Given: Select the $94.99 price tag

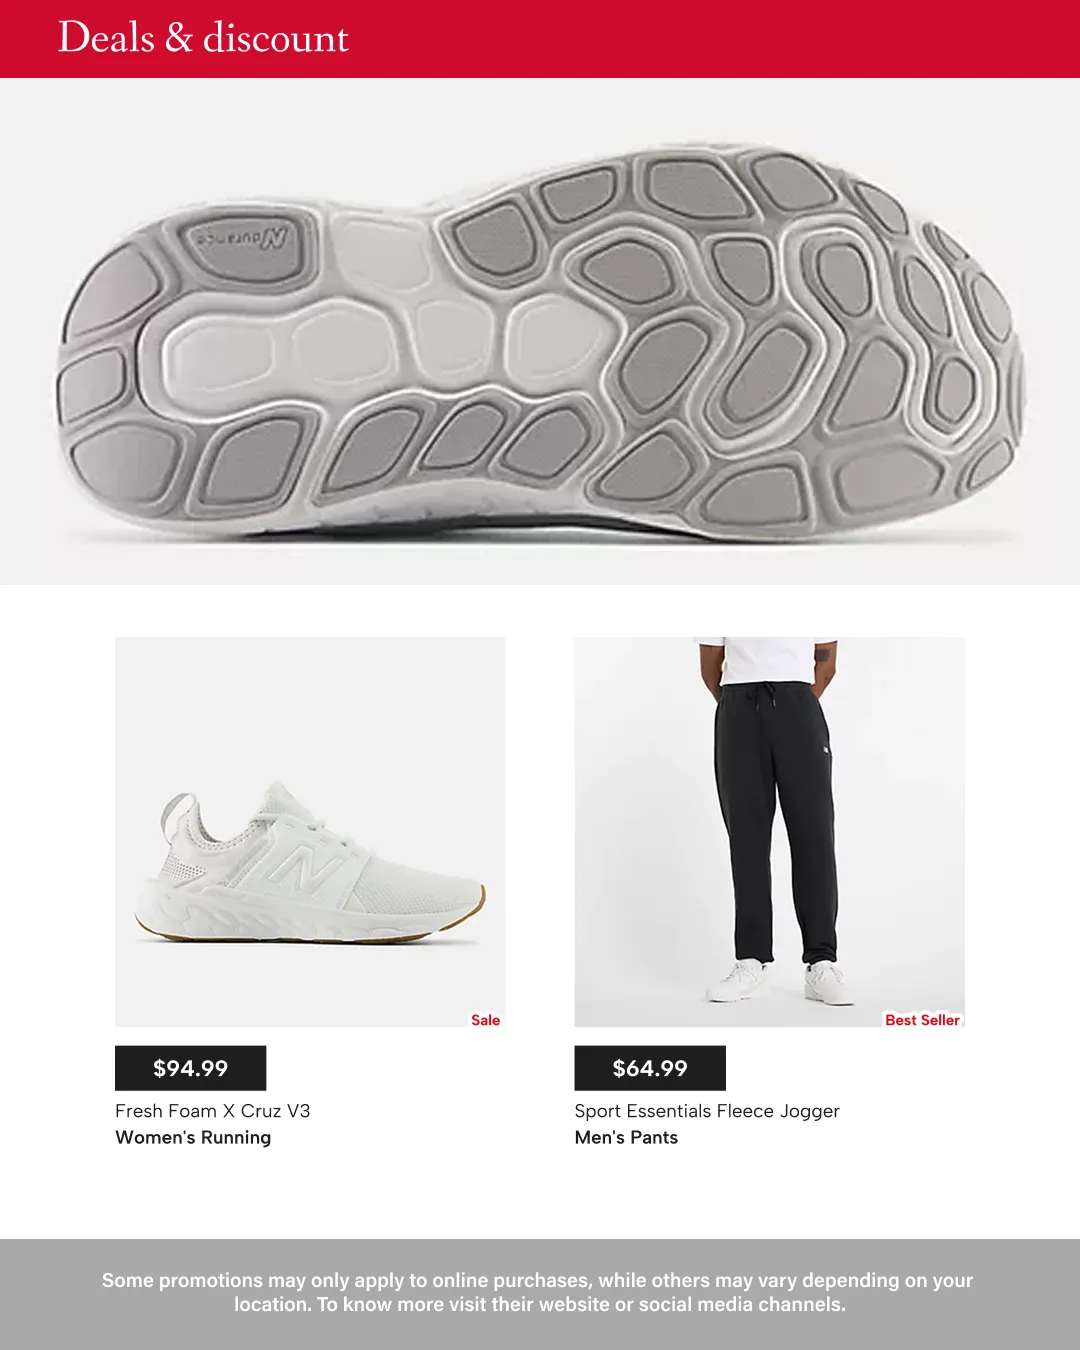Looking at the screenshot, I should (191, 1068).
